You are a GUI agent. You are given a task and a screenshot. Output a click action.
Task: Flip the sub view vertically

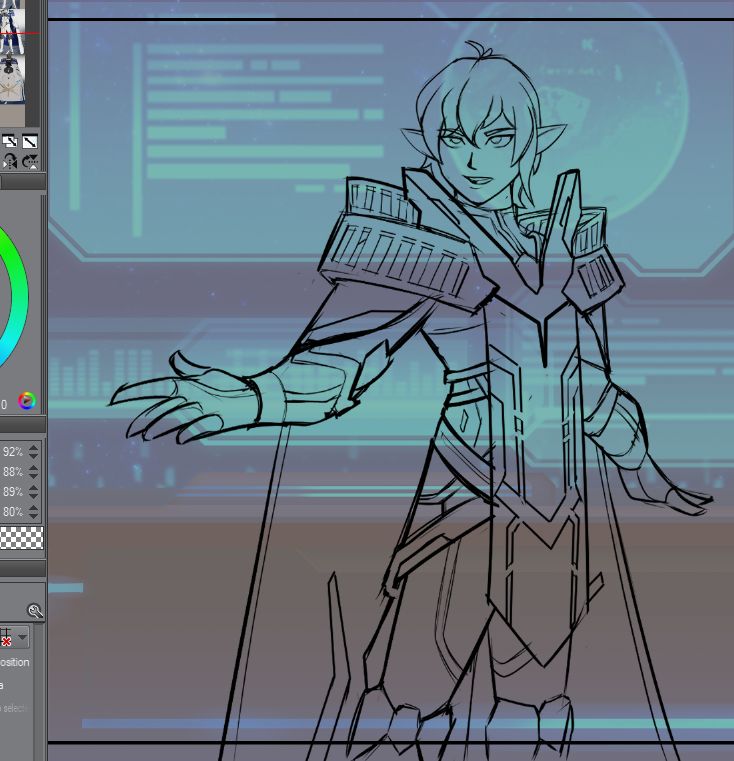point(30,161)
